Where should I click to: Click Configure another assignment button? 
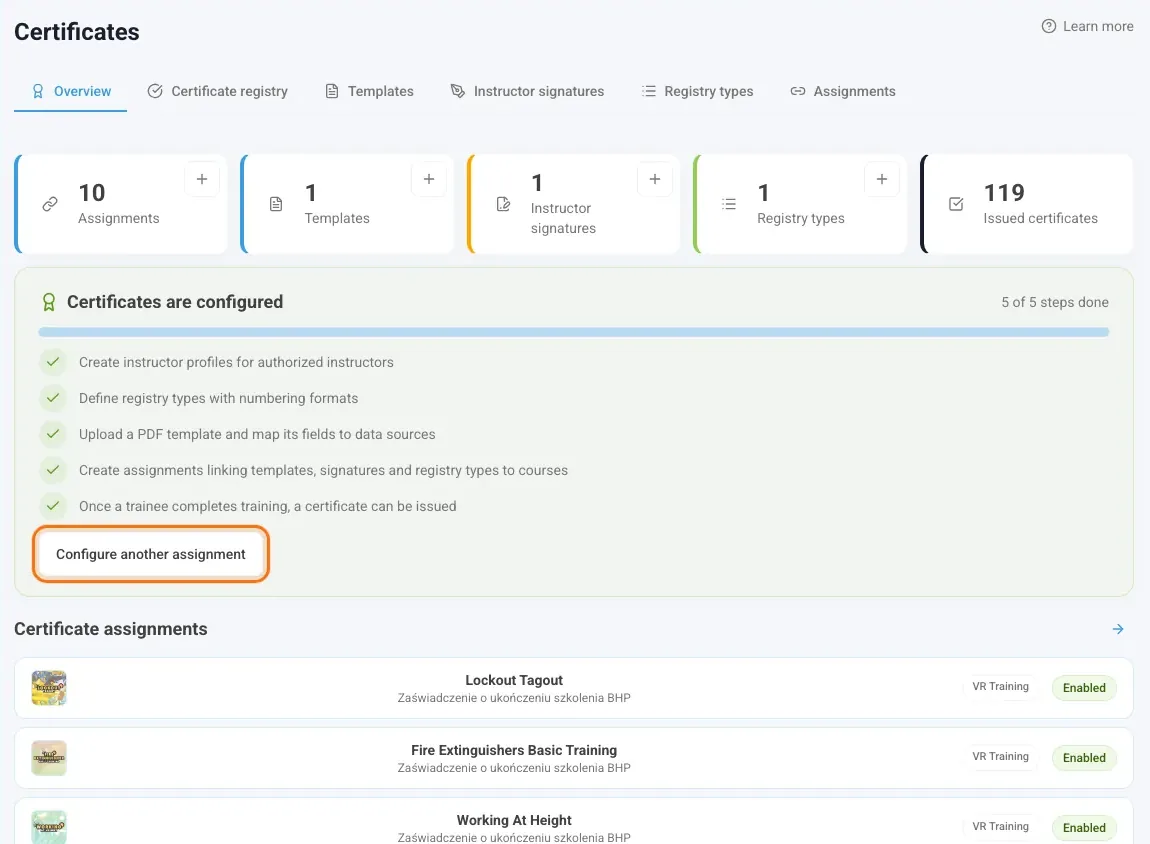coord(151,554)
